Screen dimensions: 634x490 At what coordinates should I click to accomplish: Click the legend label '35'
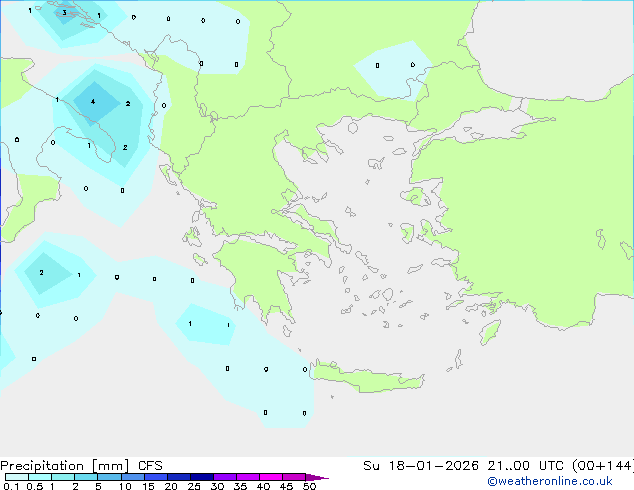pos(240,486)
